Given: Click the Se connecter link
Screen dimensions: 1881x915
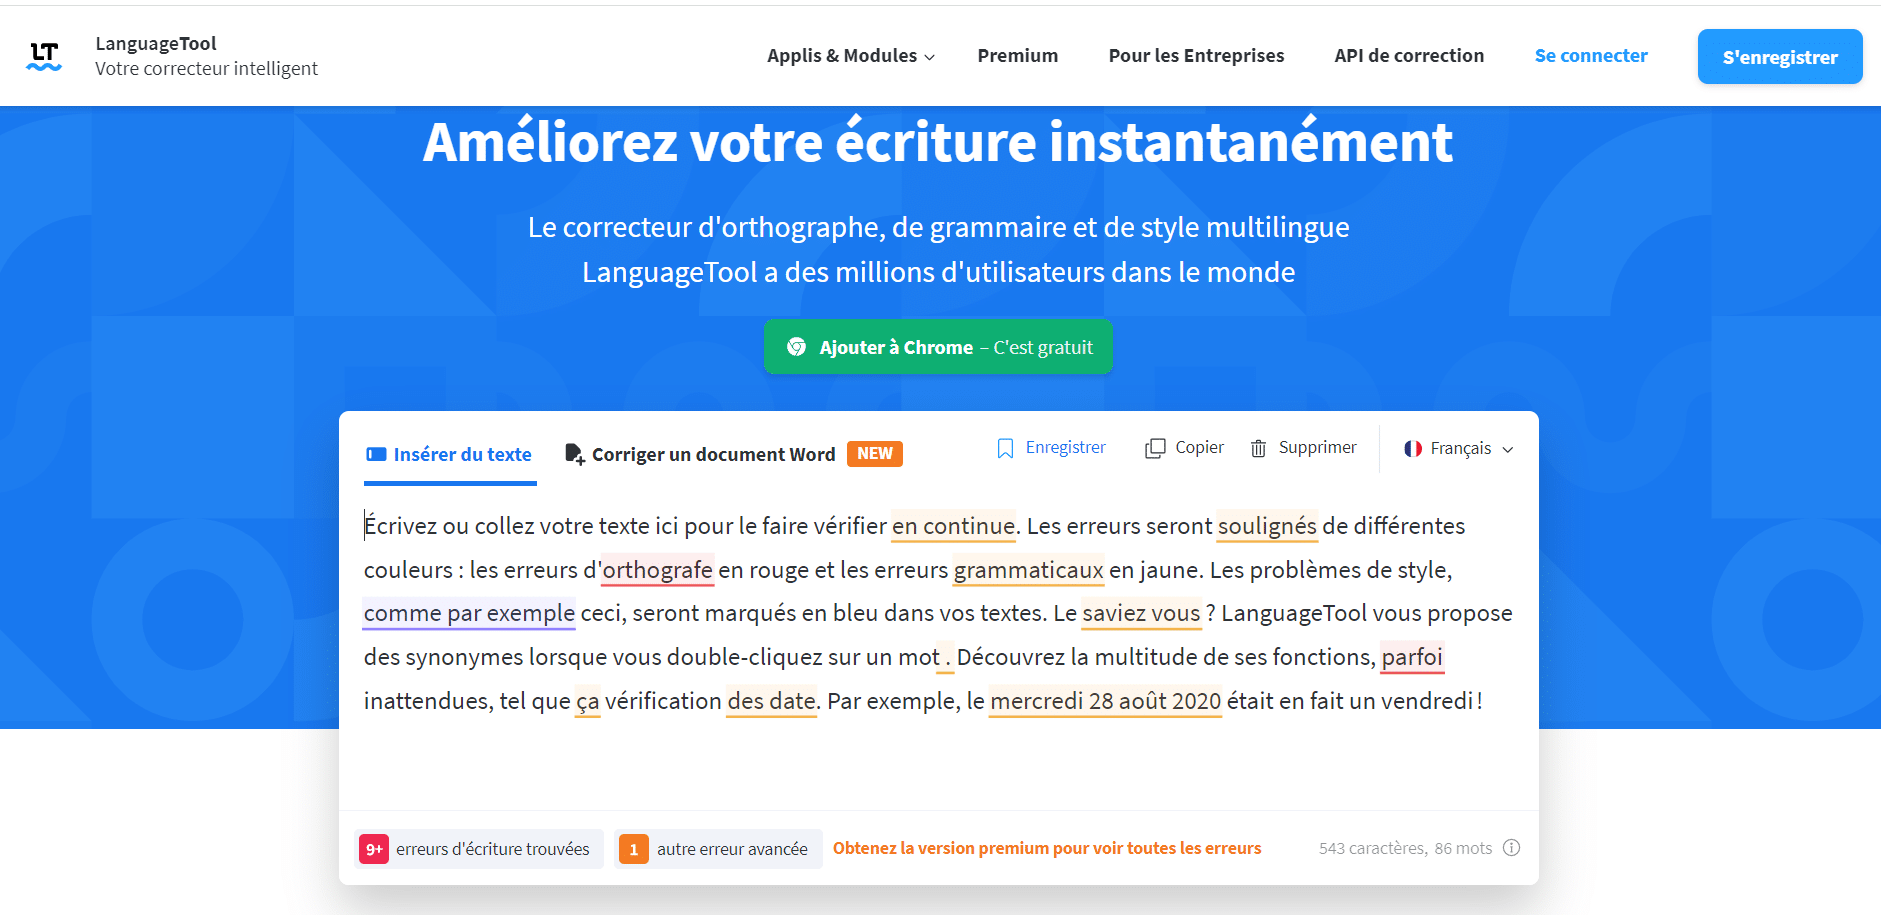Looking at the screenshot, I should tap(1591, 56).
